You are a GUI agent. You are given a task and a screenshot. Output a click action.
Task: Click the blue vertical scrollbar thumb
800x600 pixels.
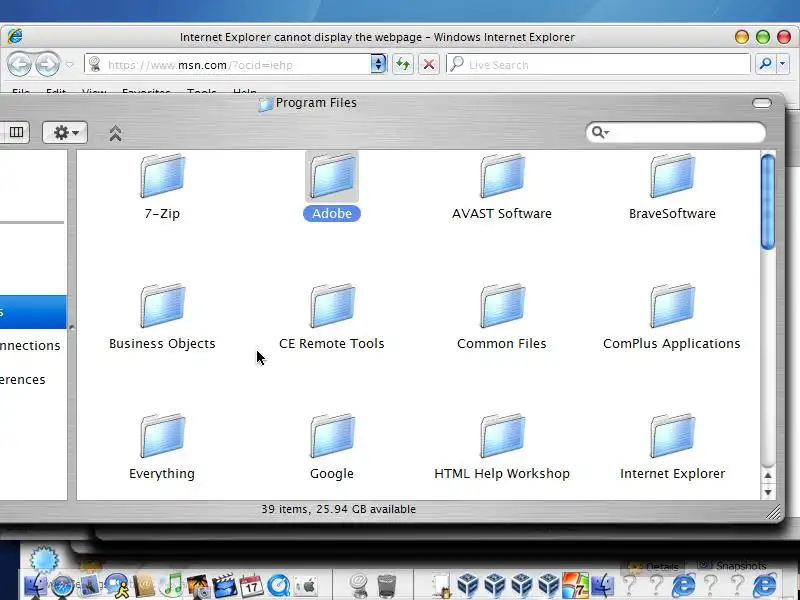click(767, 202)
